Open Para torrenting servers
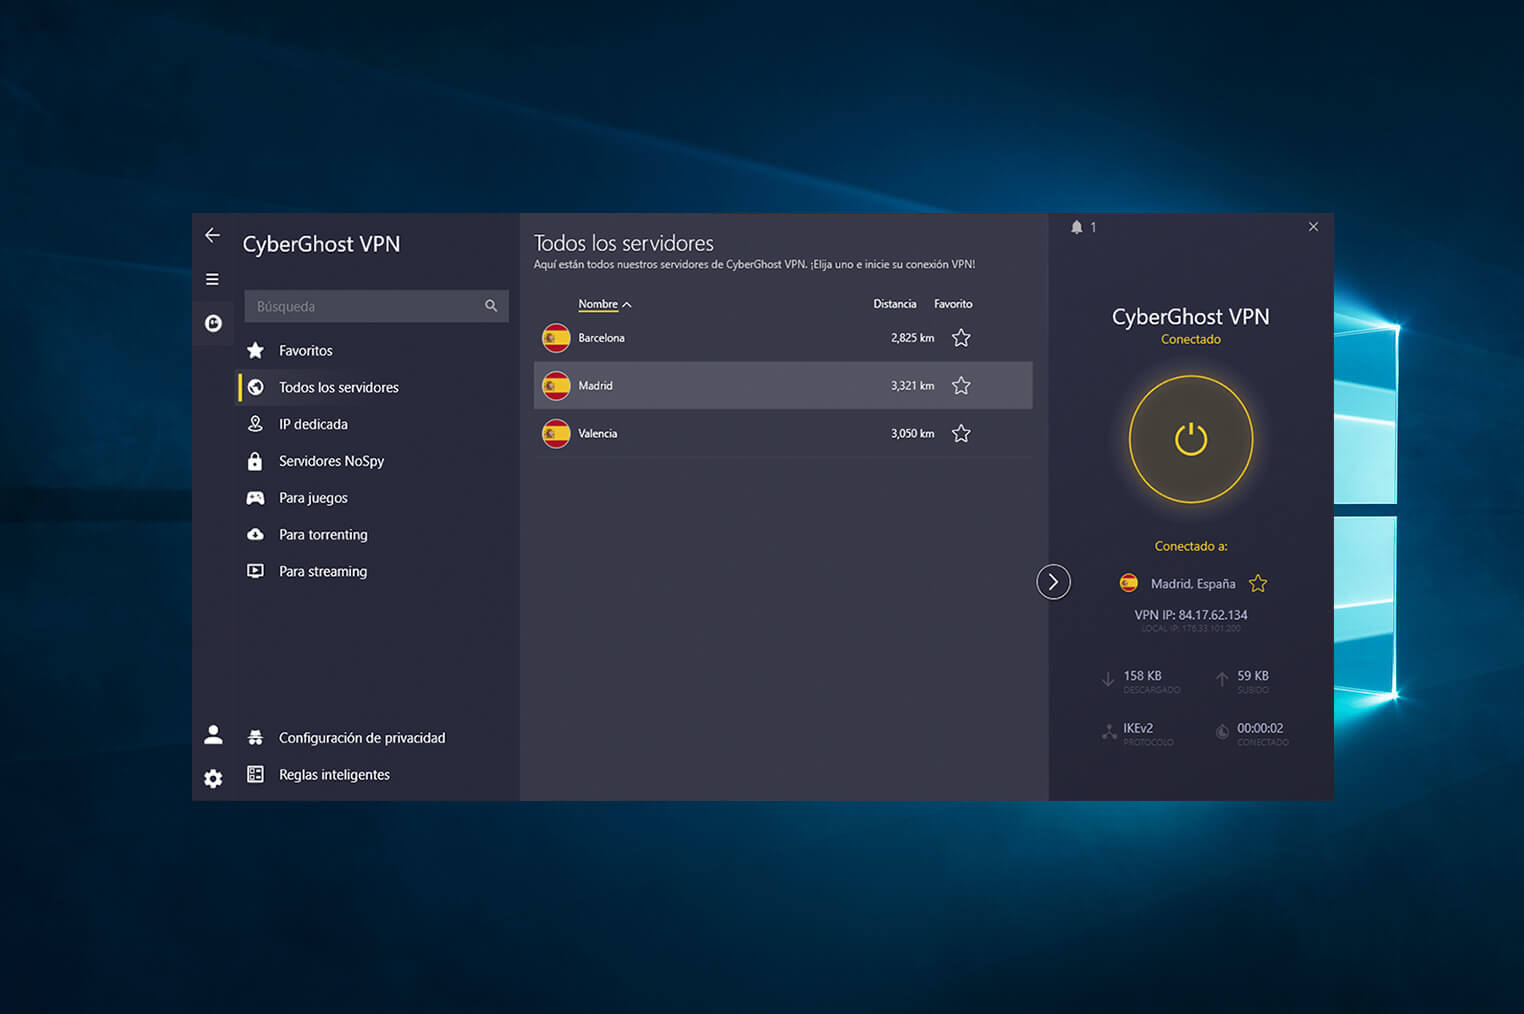This screenshot has height=1014, width=1524. [x=323, y=535]
